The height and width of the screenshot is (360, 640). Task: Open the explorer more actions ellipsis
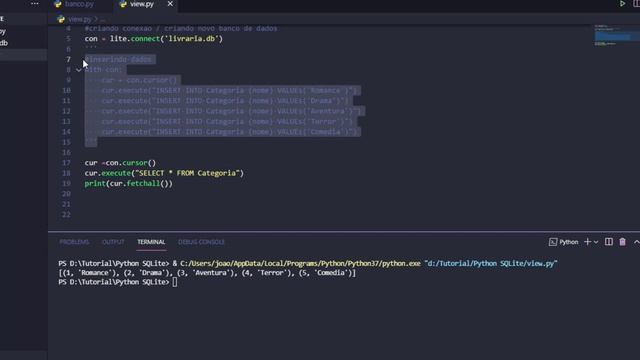coord(35,4)
